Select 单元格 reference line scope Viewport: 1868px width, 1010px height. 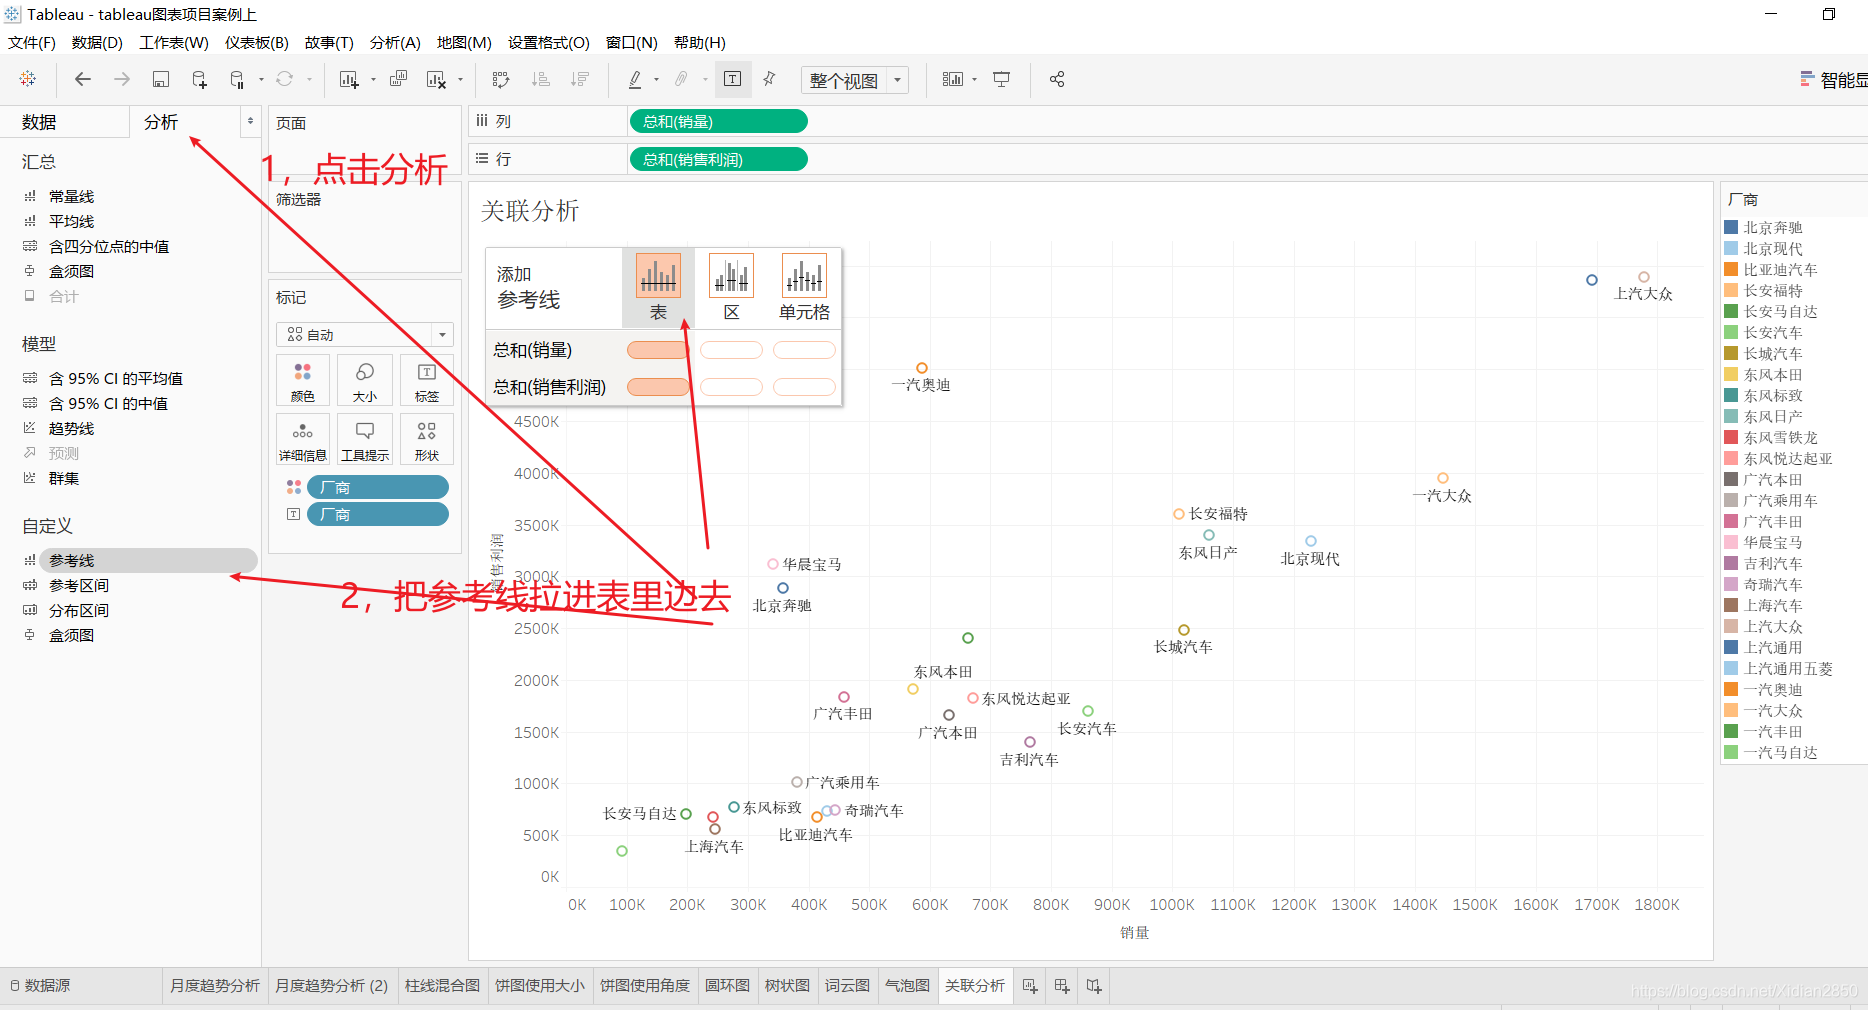point(804,287)
